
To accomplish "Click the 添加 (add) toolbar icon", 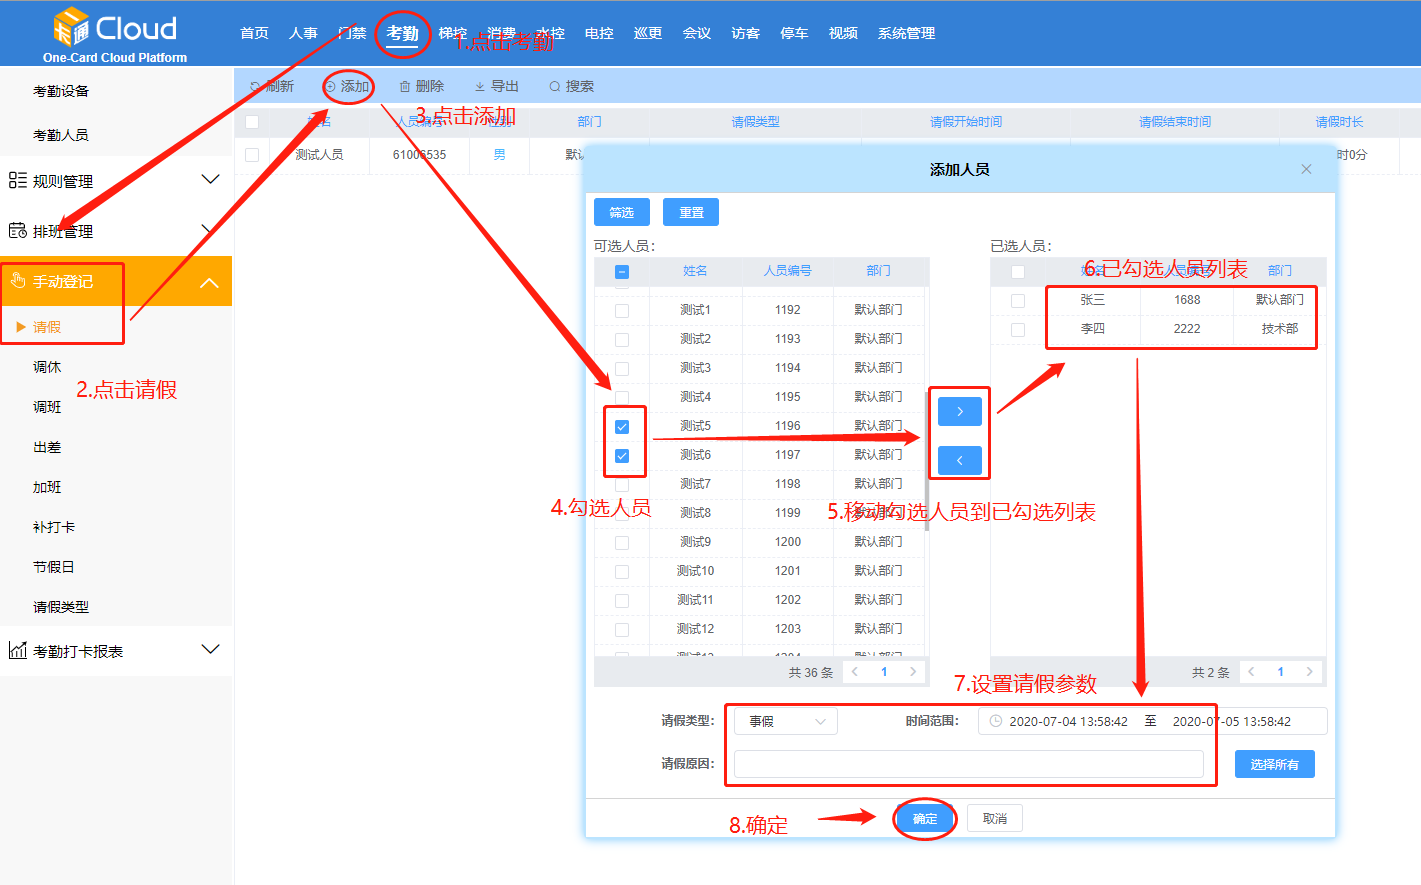I will pos(331,85).
